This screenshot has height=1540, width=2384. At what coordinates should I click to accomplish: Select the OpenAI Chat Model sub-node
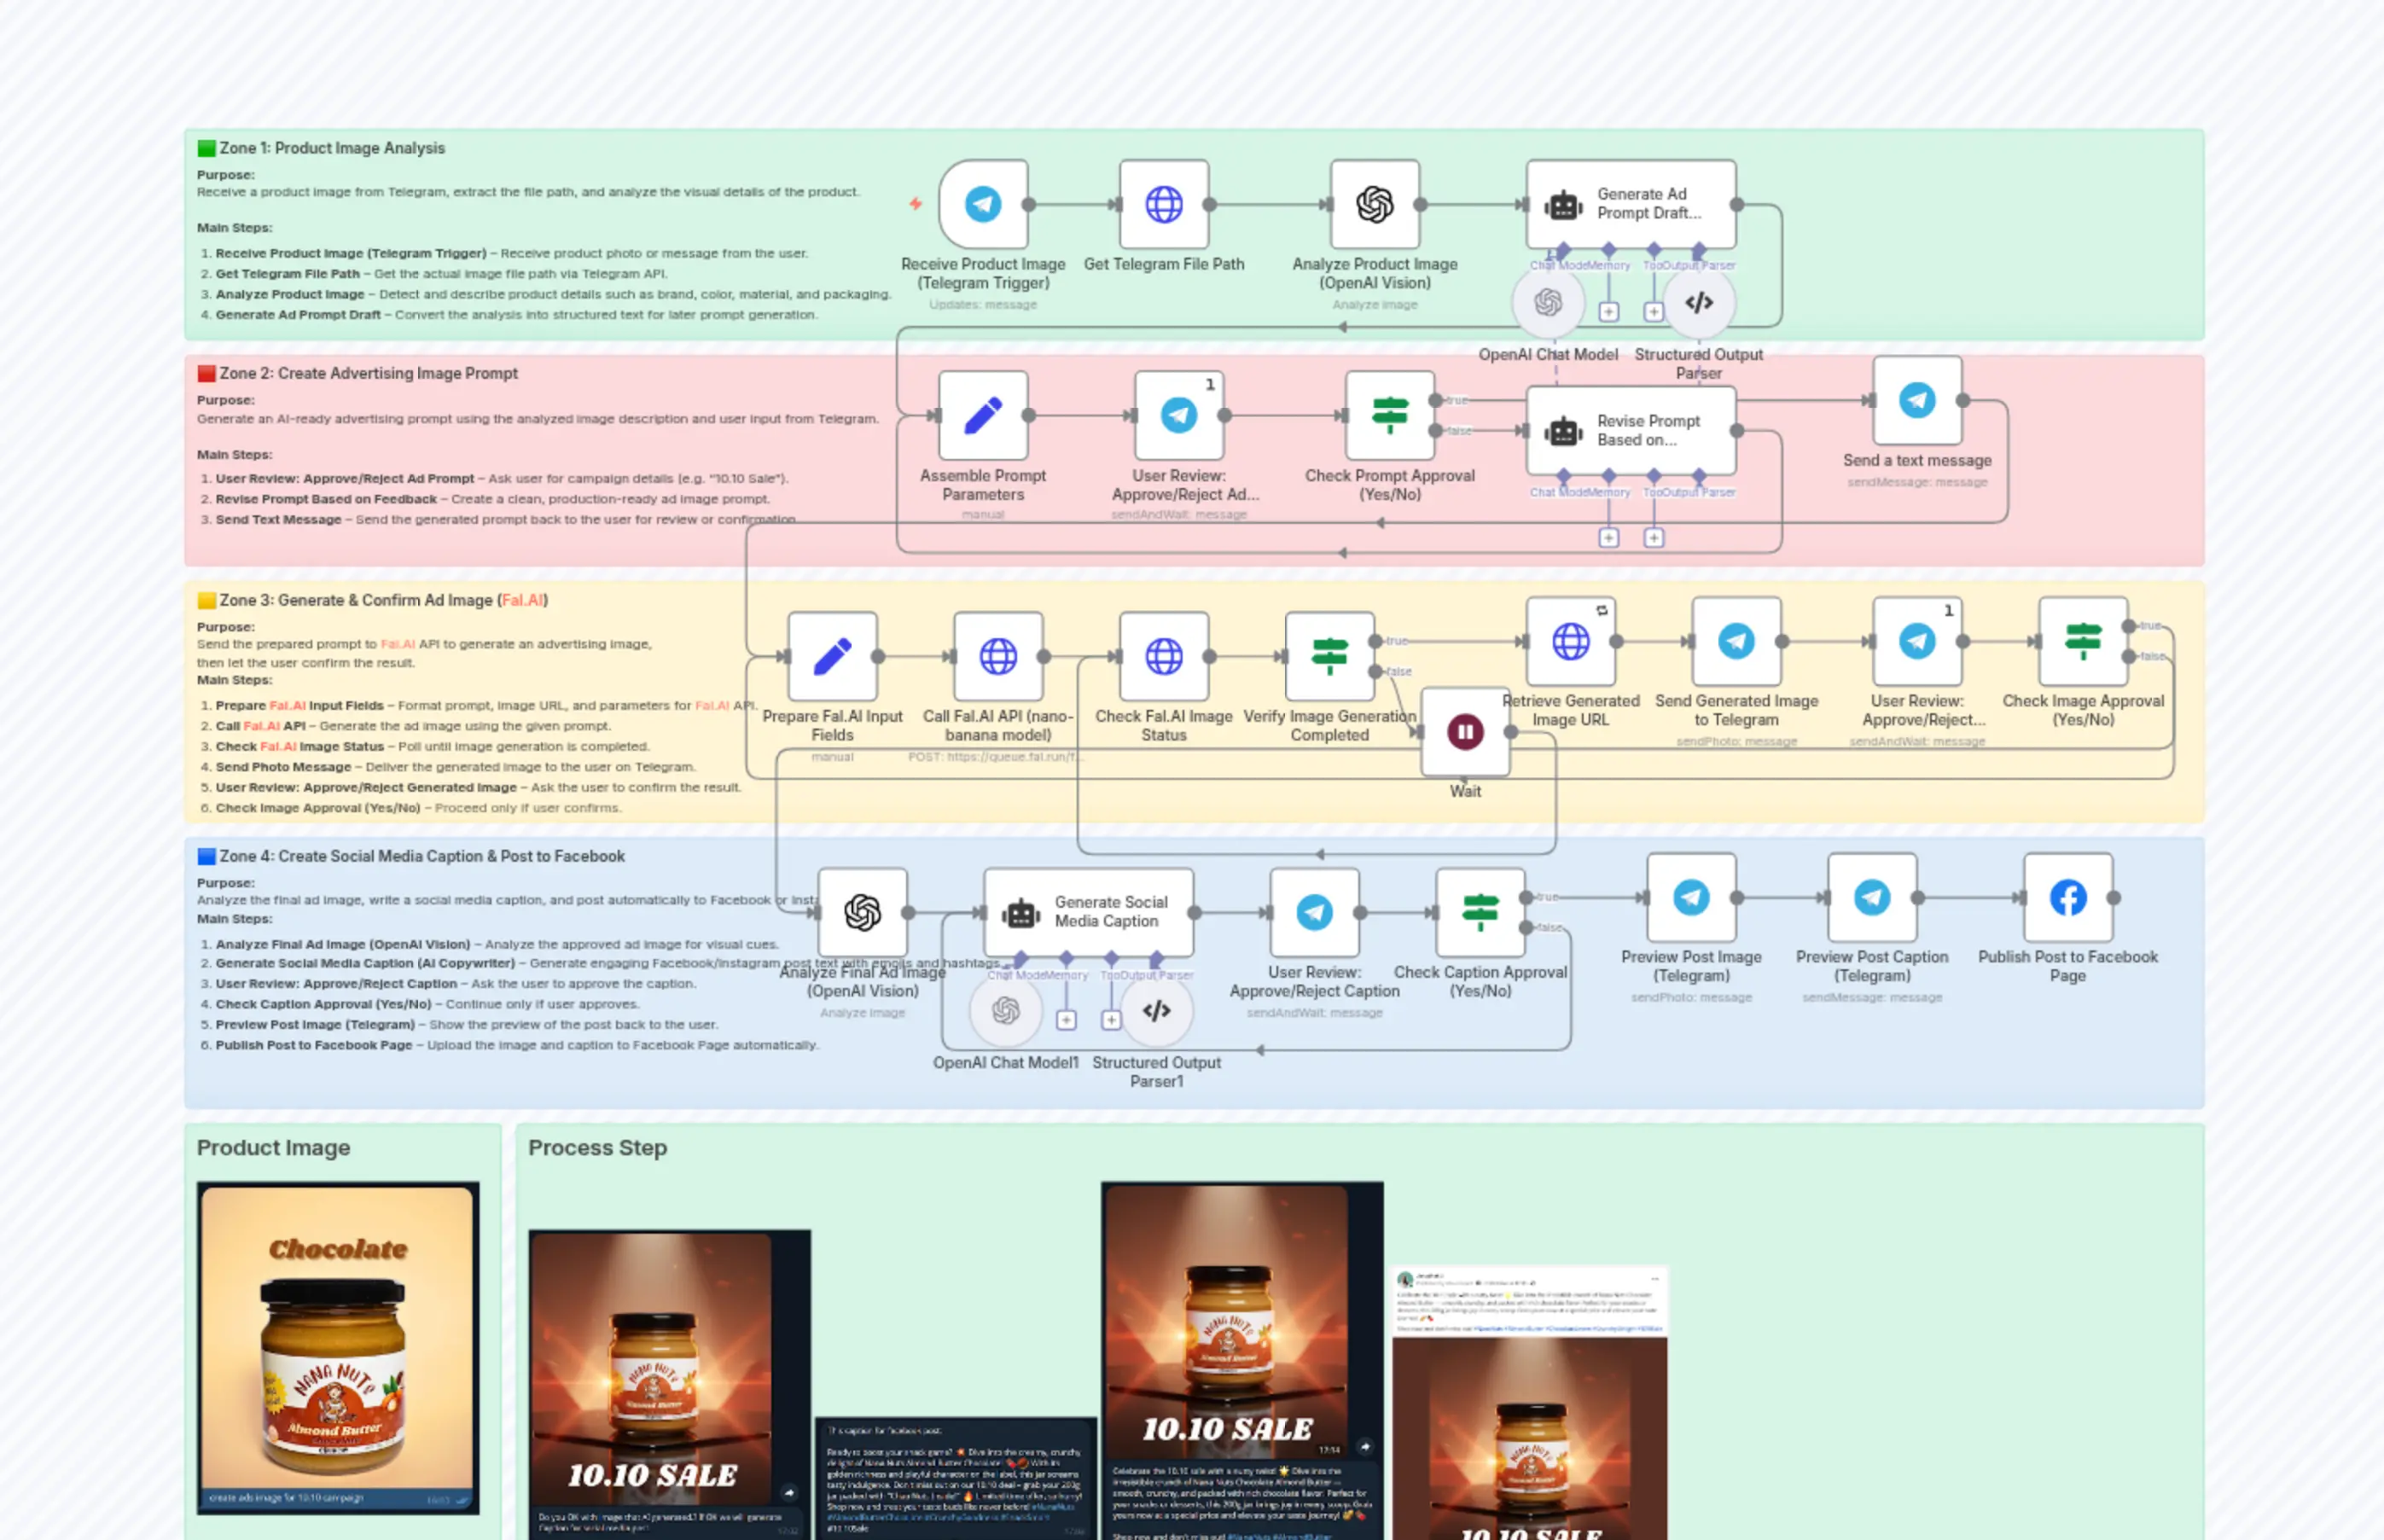click(x=1548, y=302)
